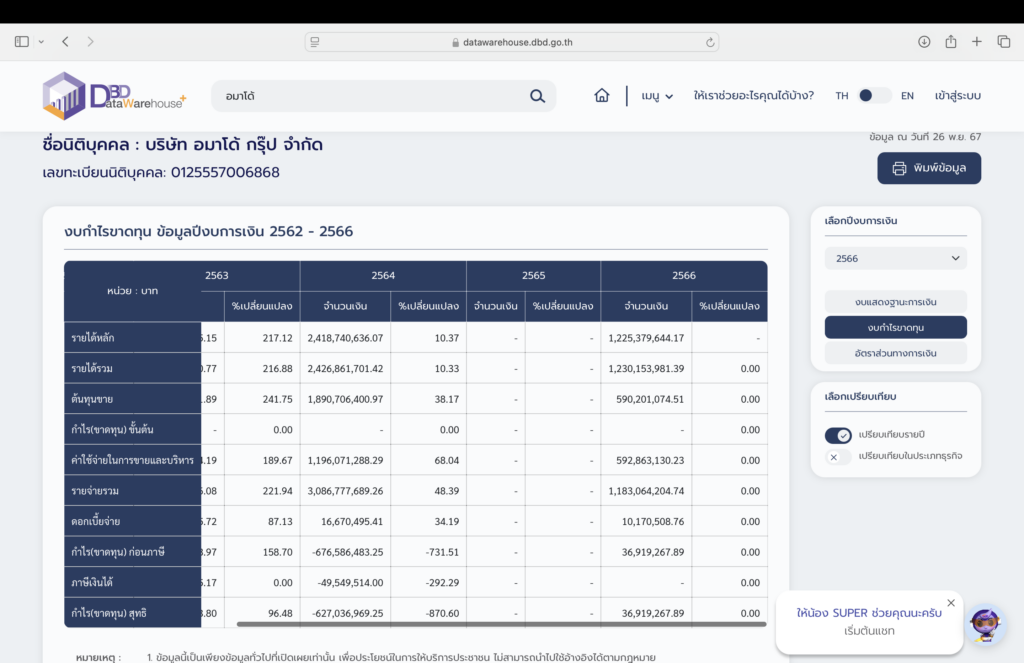Click the DBD DataWarehouse logo

pyautogui.click(x=114, y=96)
